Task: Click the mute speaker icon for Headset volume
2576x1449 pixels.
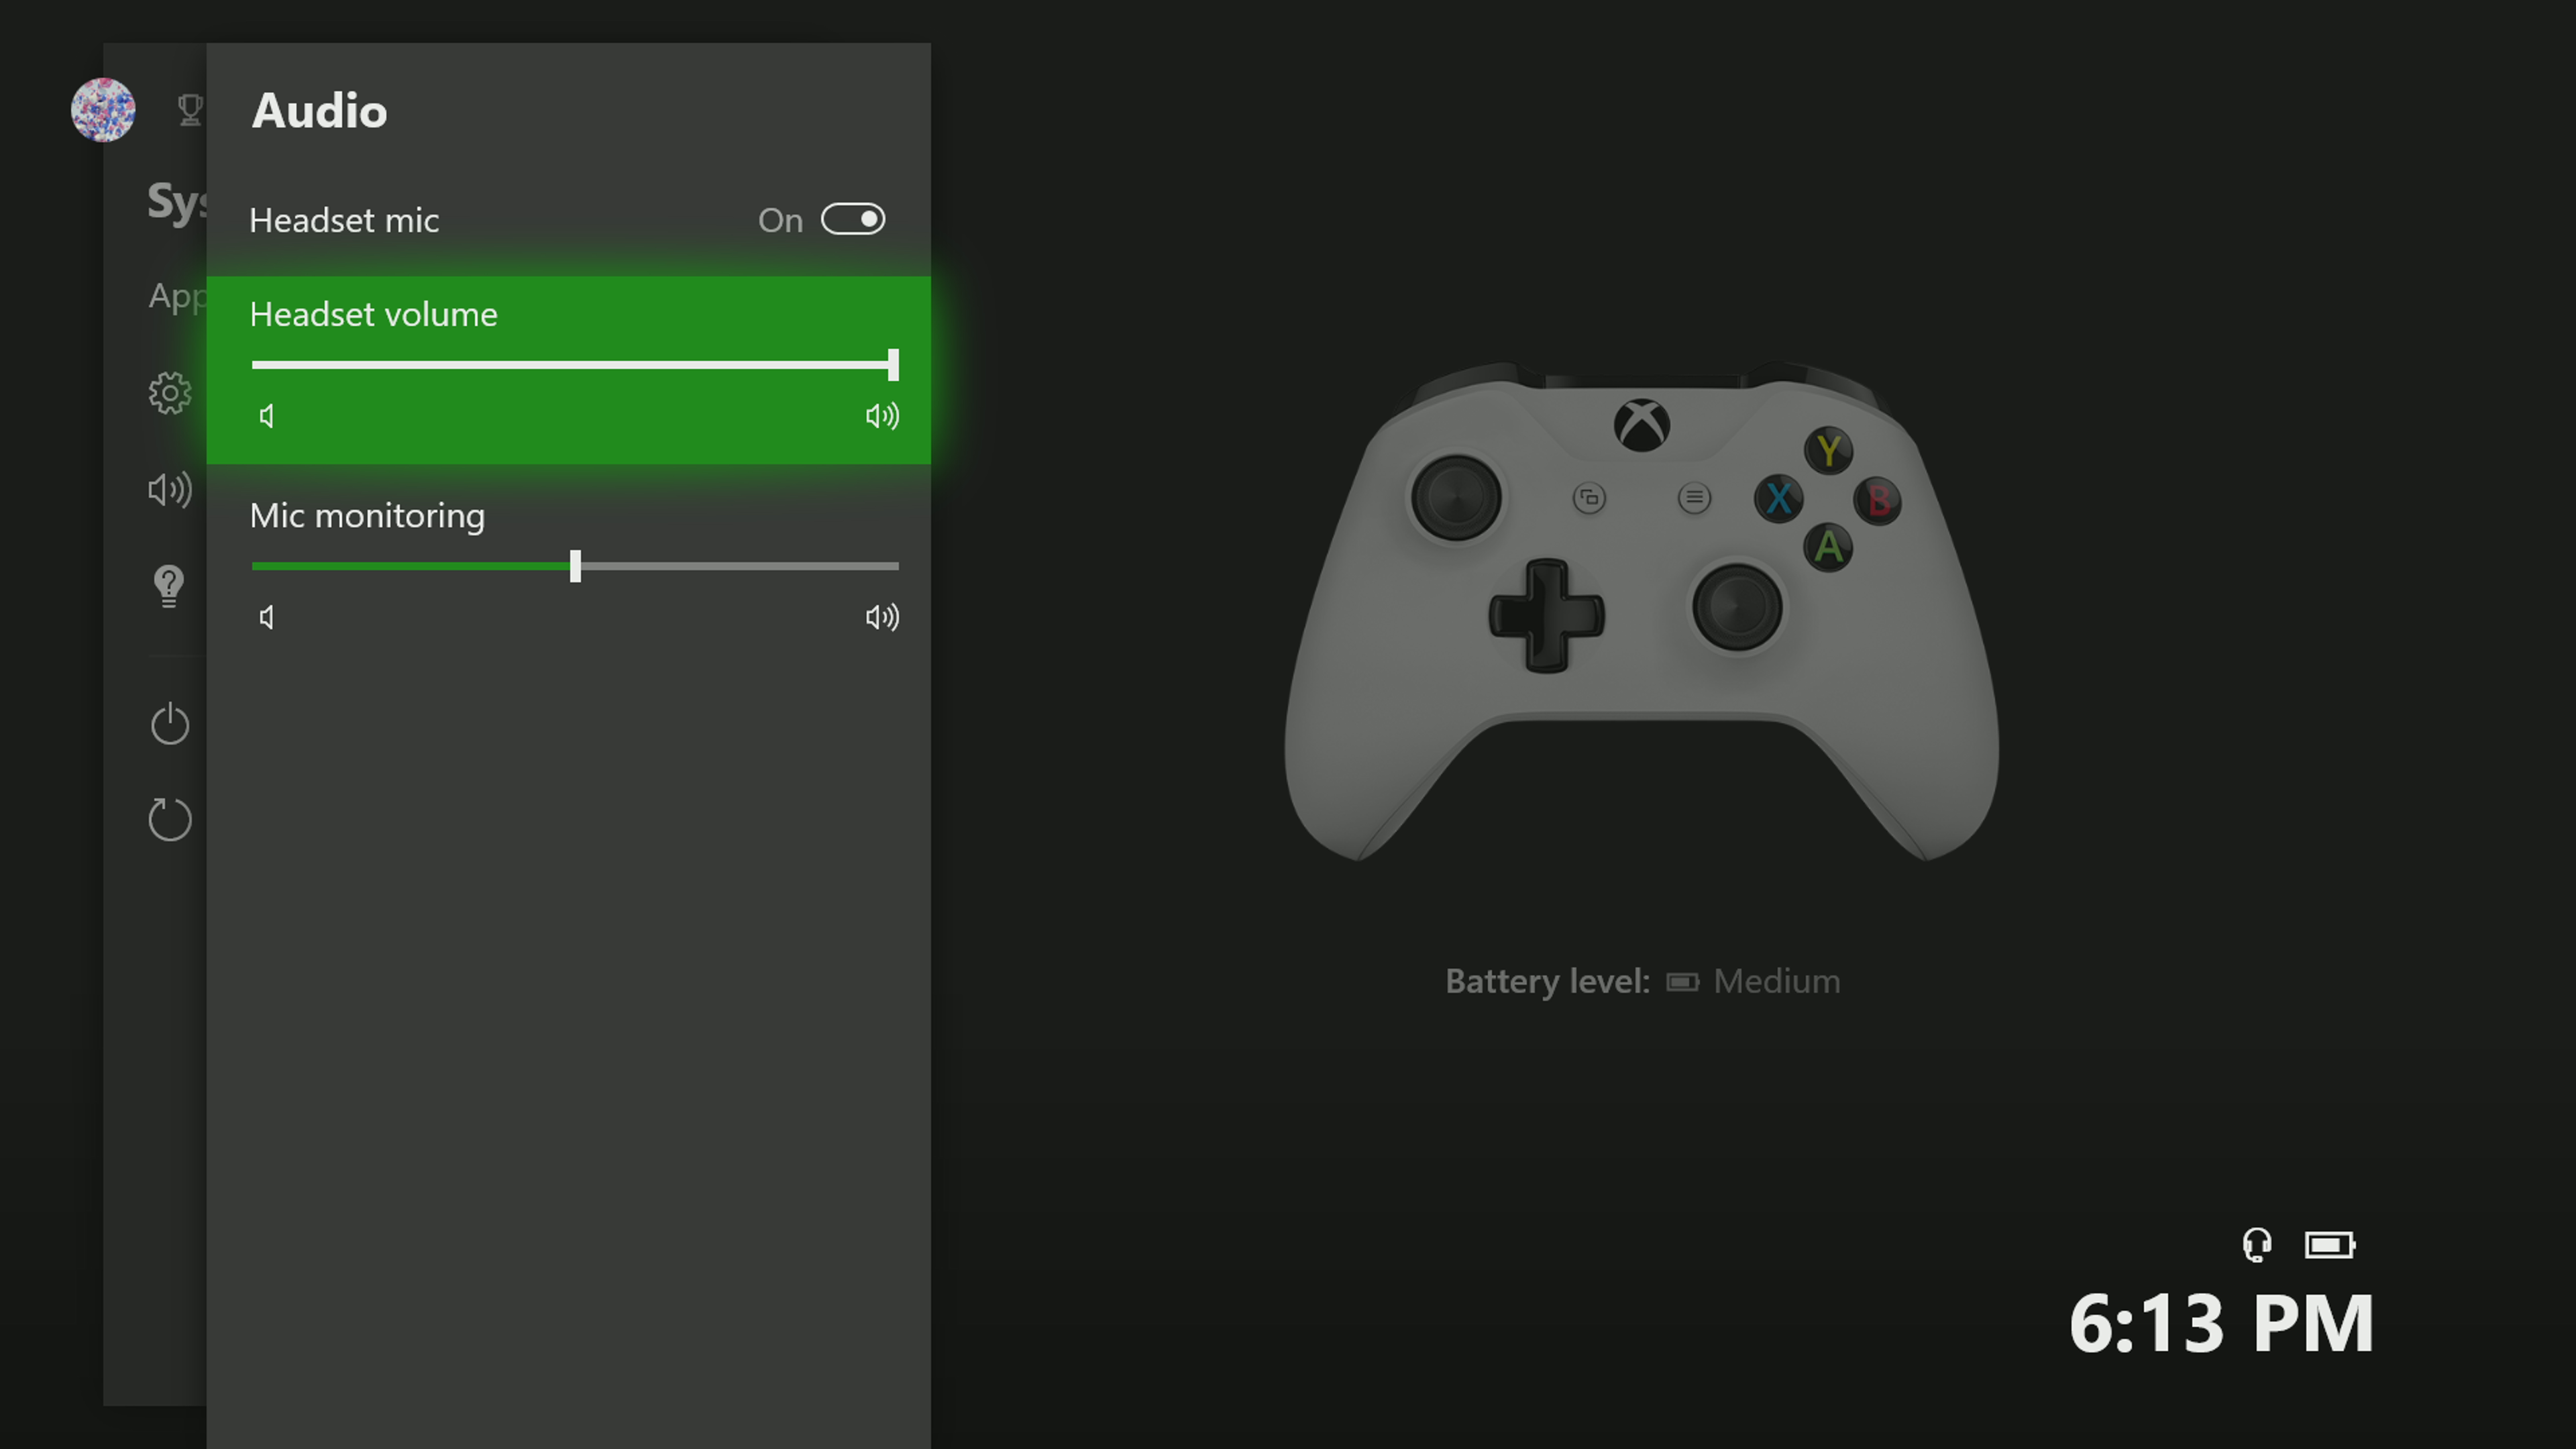Action: click(266, 414)
